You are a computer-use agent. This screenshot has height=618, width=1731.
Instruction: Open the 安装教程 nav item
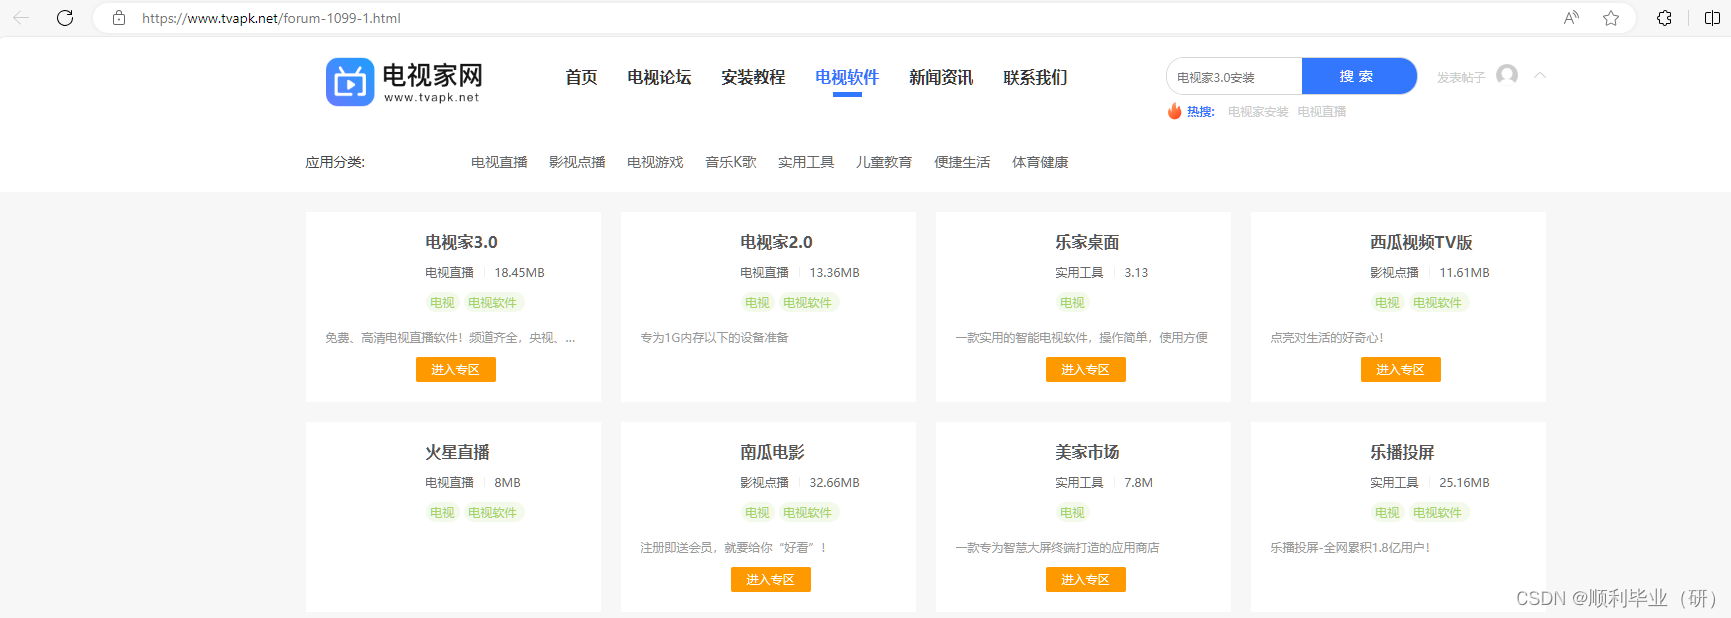point(753,77)
